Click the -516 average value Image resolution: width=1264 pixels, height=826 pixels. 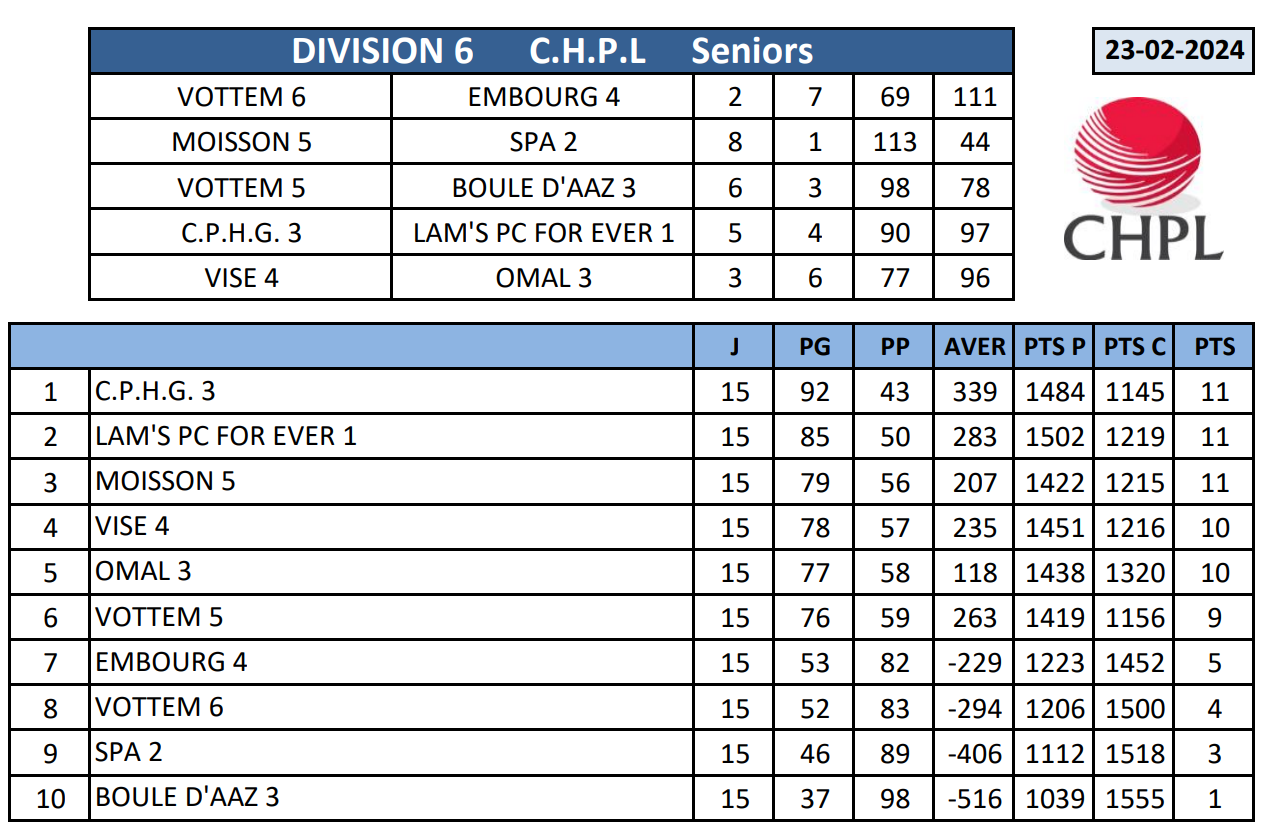click(x=974, y=799)
